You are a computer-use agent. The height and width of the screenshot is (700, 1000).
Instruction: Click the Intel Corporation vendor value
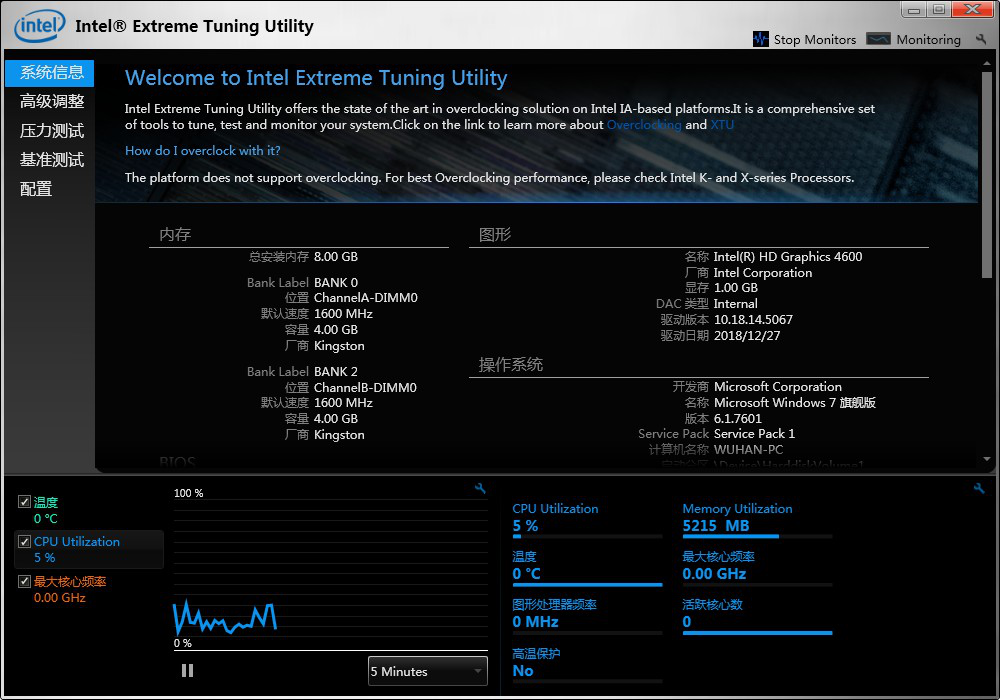pos(763,273)
